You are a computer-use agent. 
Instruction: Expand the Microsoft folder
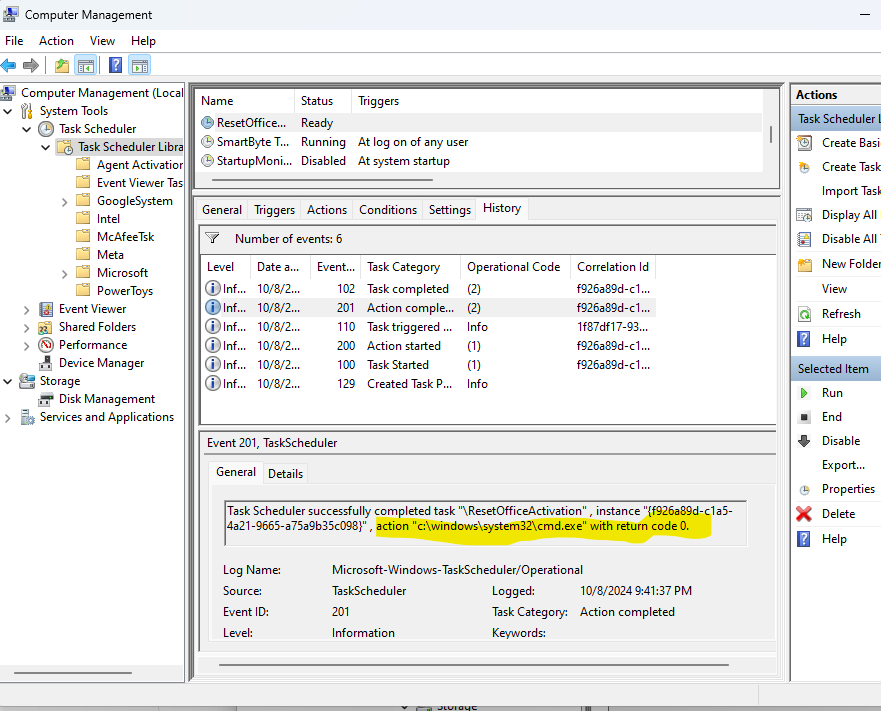point(64,273)
